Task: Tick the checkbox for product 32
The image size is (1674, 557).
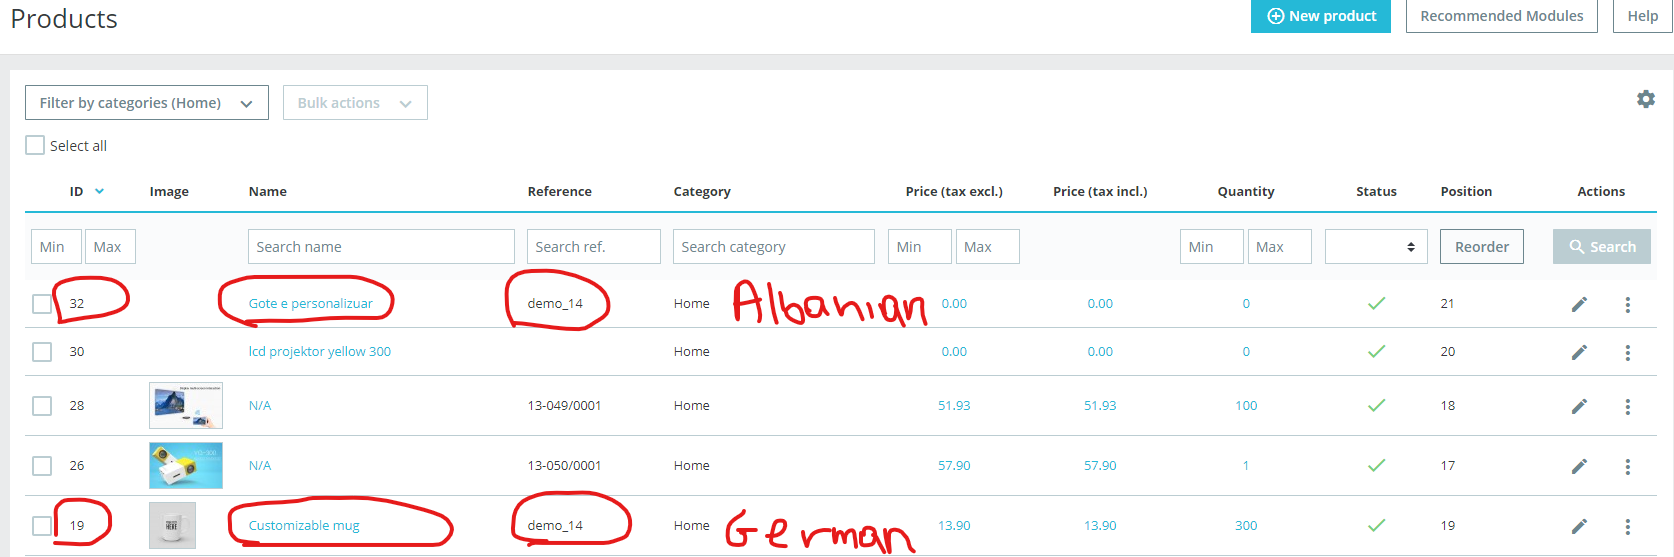Action: 42,304
